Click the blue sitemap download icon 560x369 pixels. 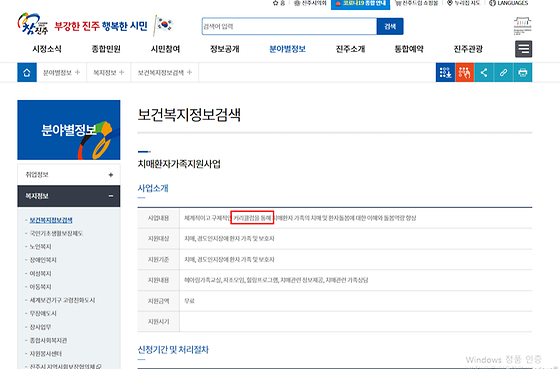point(445,73)
